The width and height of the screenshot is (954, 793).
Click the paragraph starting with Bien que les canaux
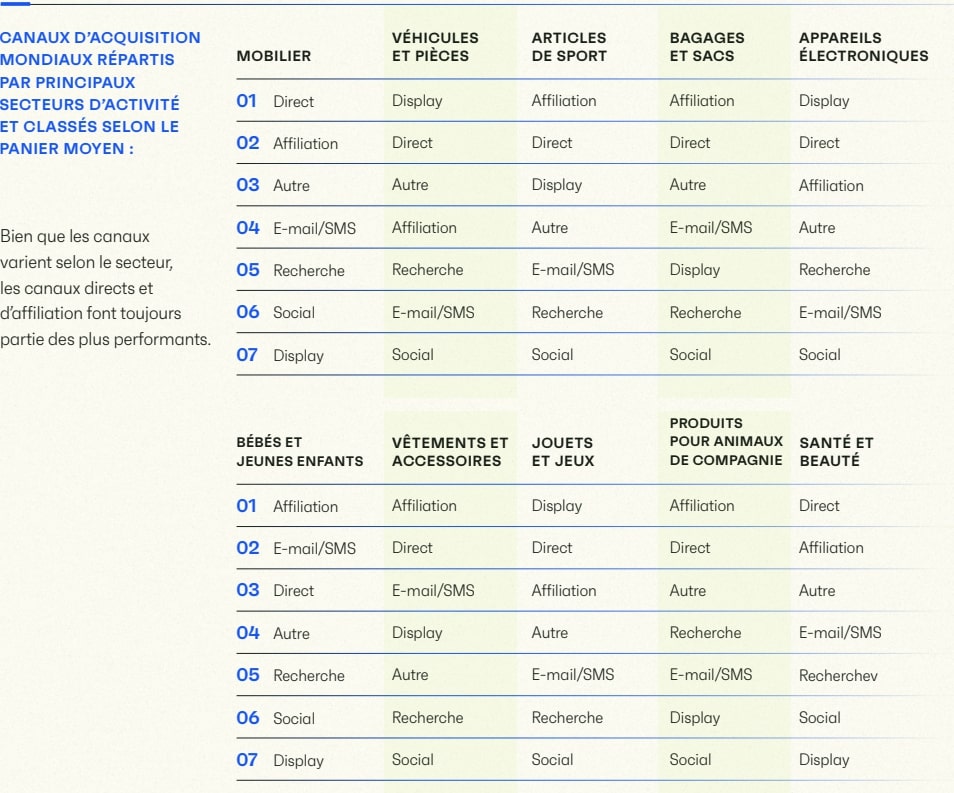[105, 288]
